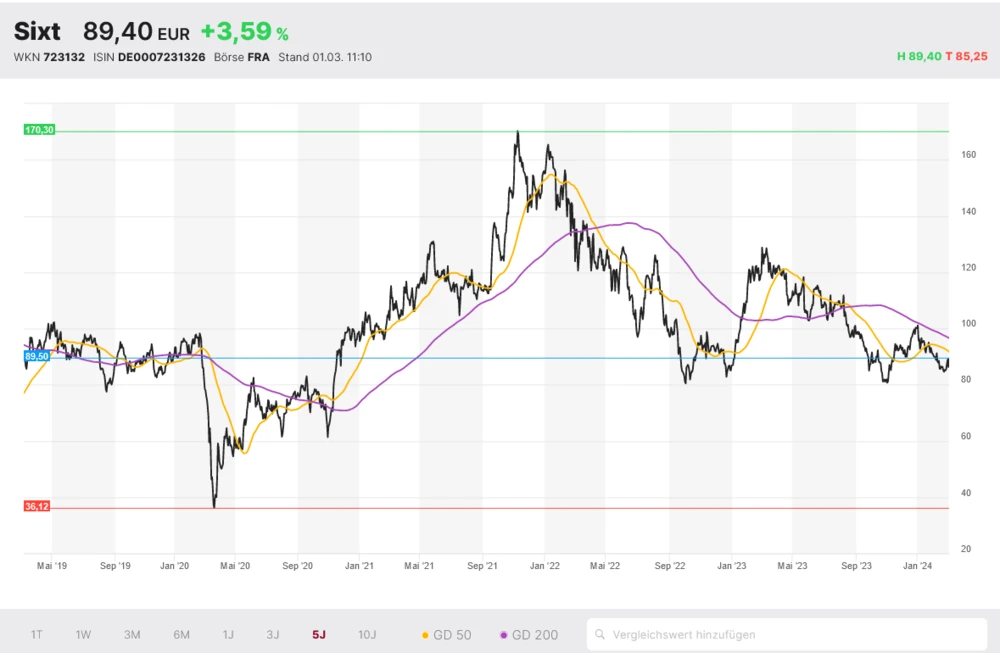Reselect the active 5J timeframe
Viewport: 1000px width, 653px height.
tap(318, 634)
